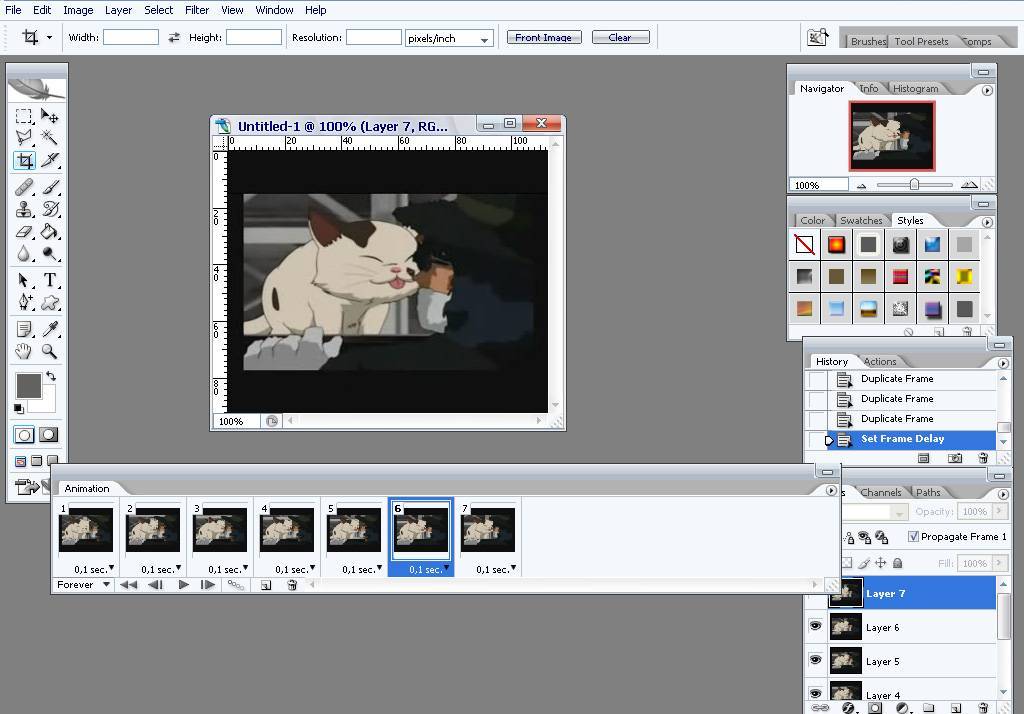The height and width of the screenshot is (714, 1024).
Task: Click the foreground color swatch
Action: 28,386
